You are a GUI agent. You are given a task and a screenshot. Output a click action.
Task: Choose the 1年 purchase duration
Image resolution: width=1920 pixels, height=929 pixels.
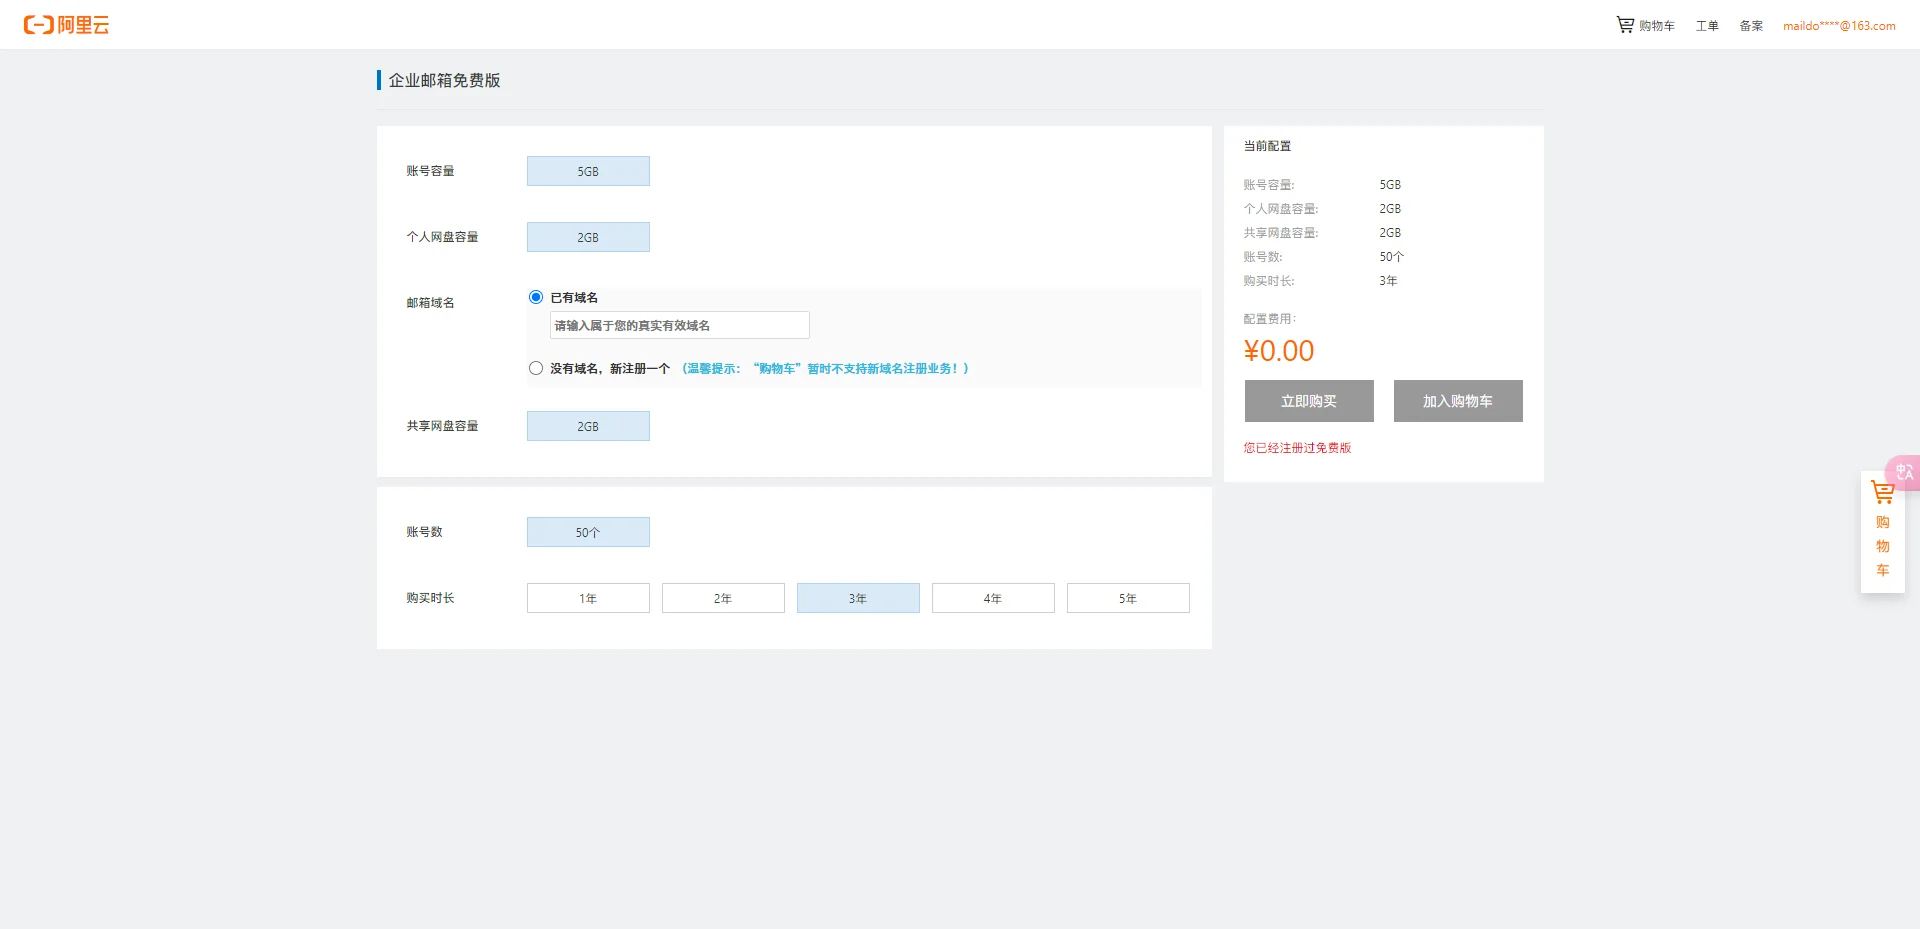coord(588,598)
